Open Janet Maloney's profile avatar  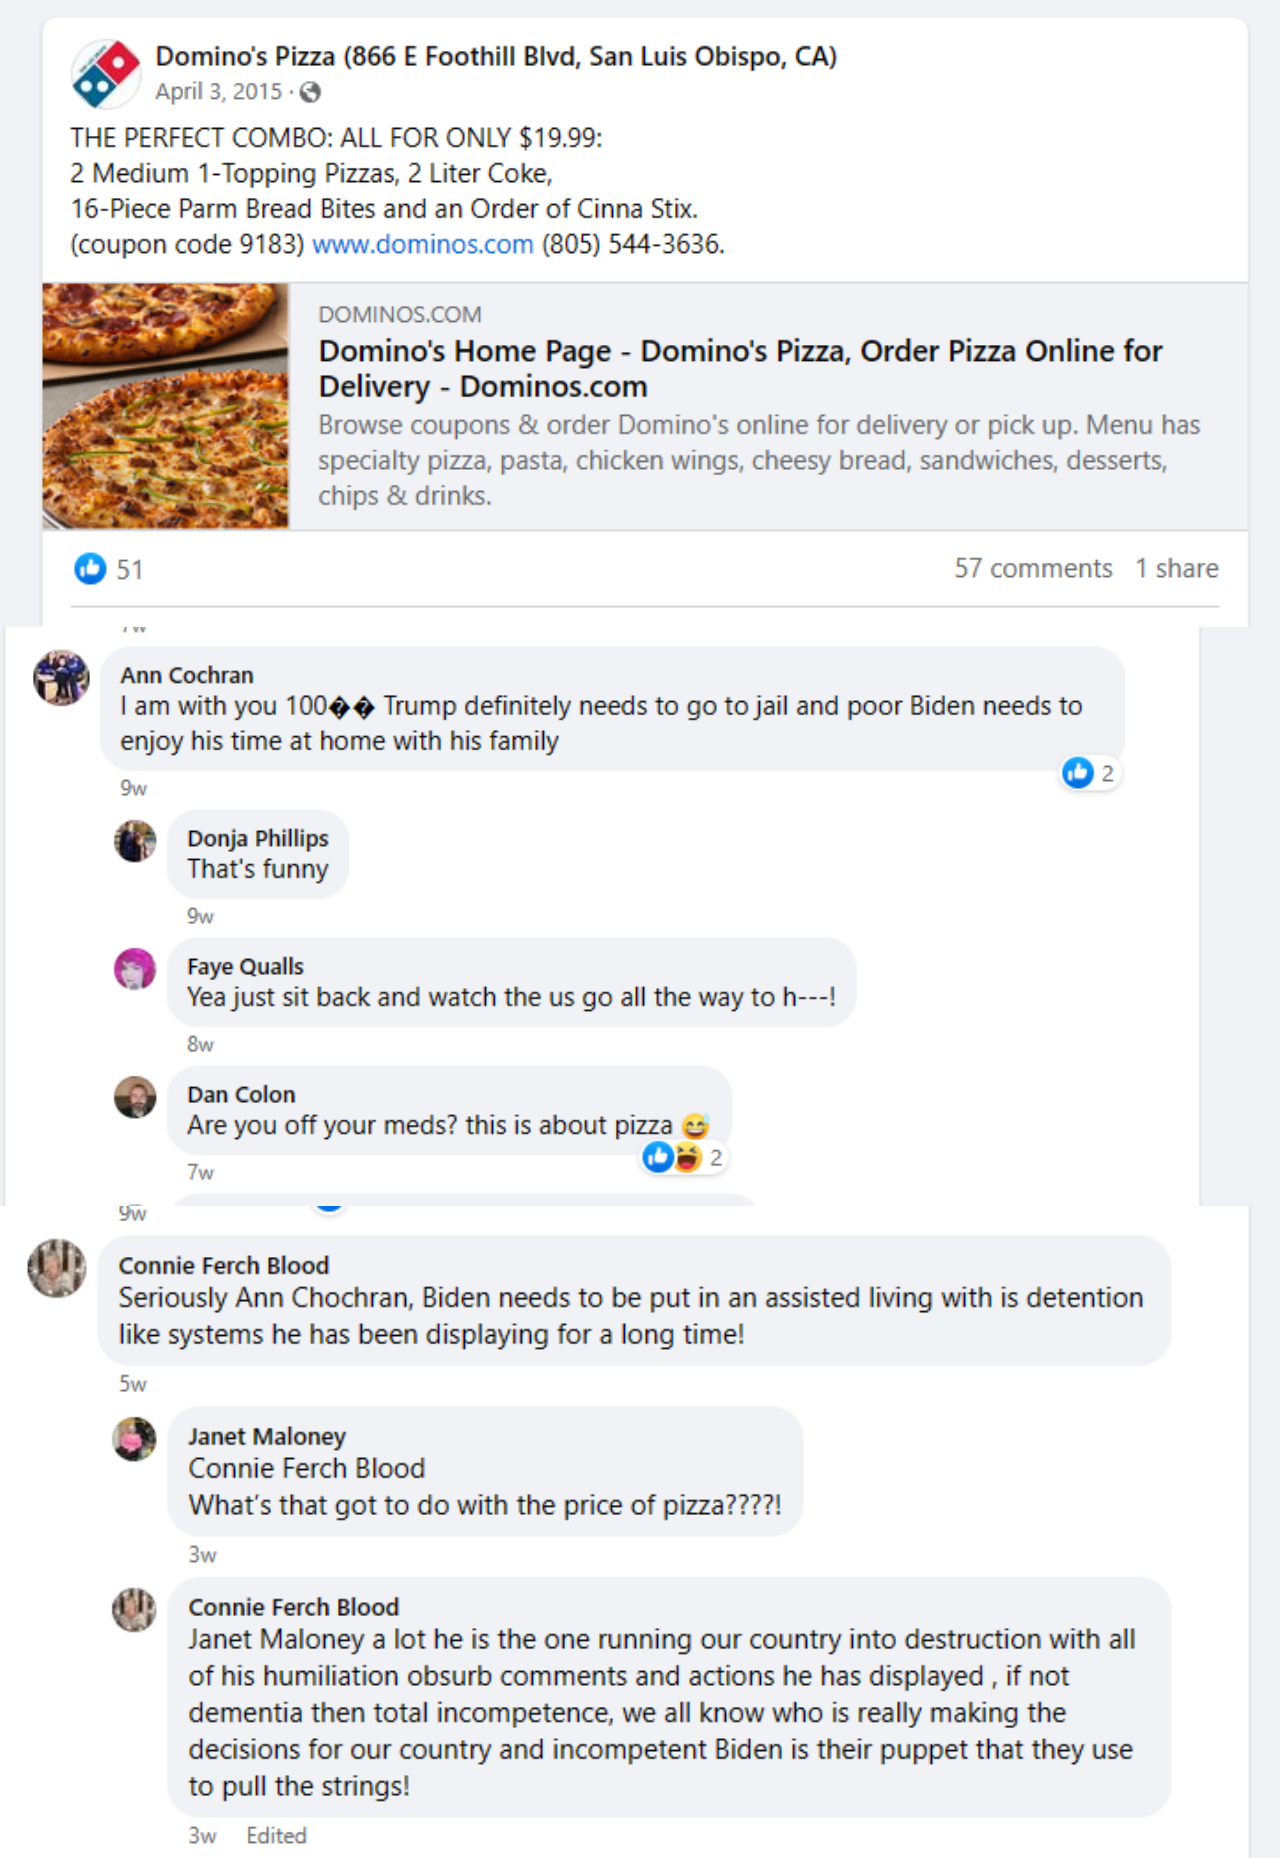tap(134, 1438)
